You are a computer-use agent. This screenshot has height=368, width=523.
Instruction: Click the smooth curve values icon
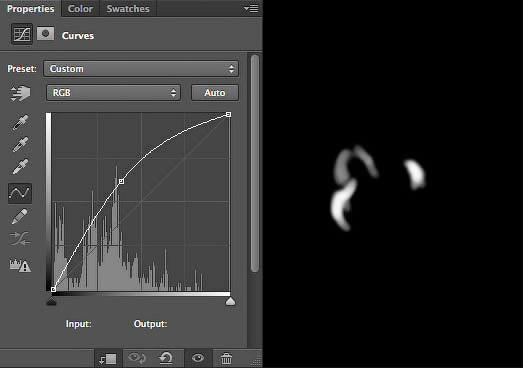20,239
